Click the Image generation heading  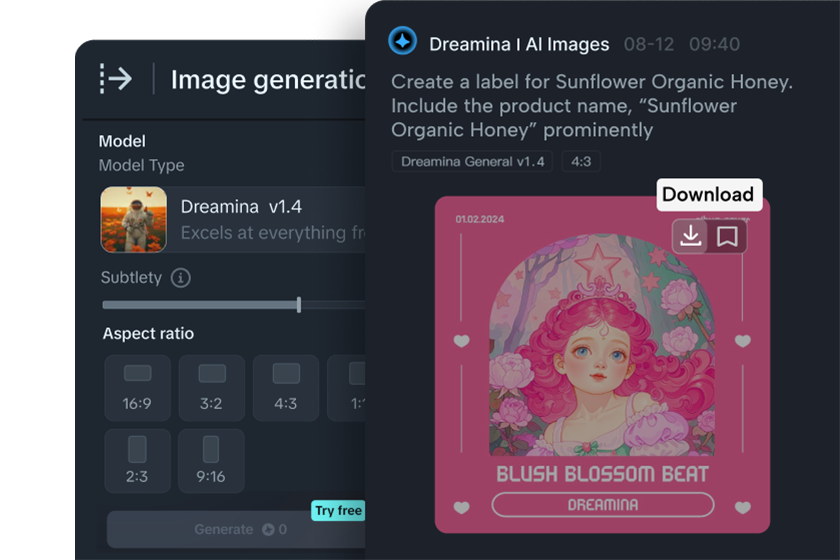click(268, 80)
